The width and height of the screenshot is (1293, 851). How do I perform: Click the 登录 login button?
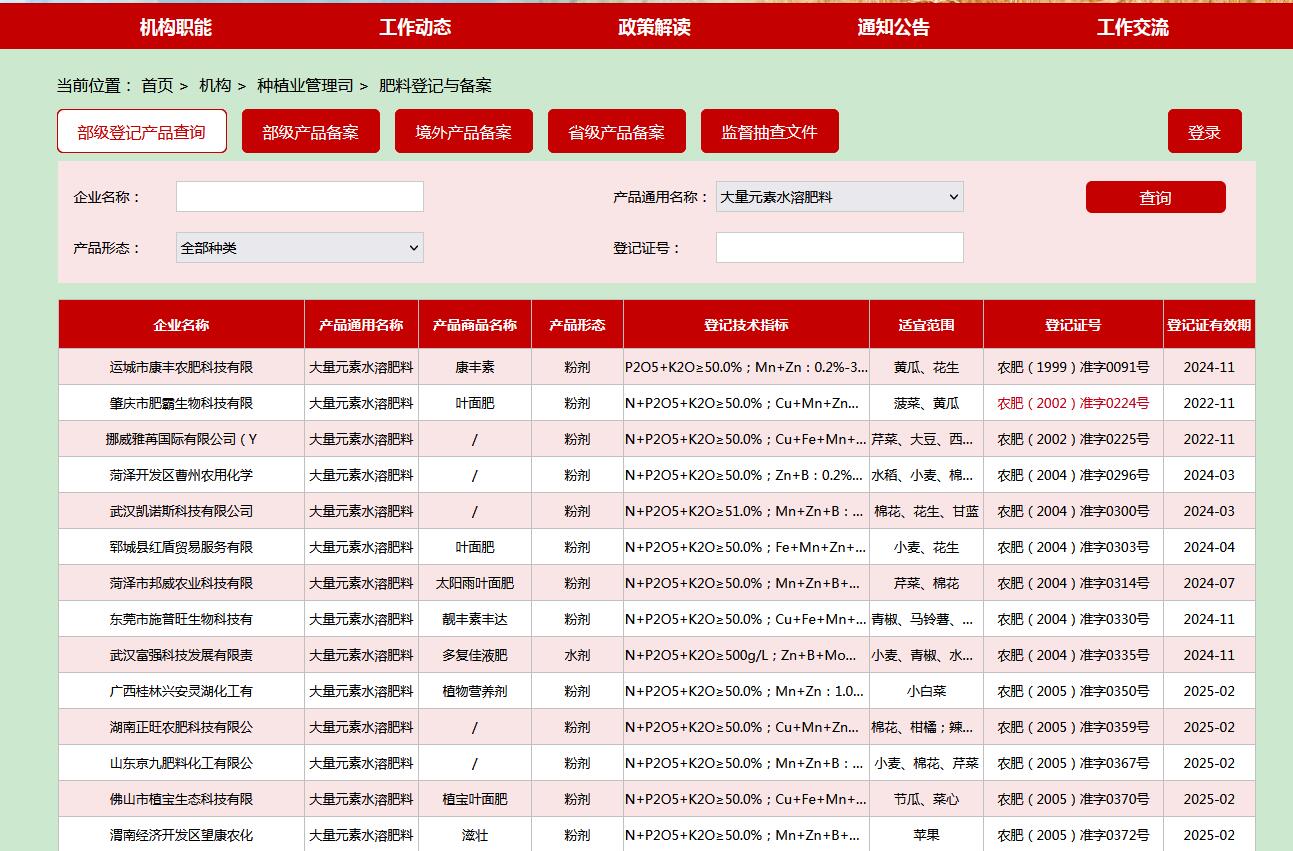click(1204, 130)
